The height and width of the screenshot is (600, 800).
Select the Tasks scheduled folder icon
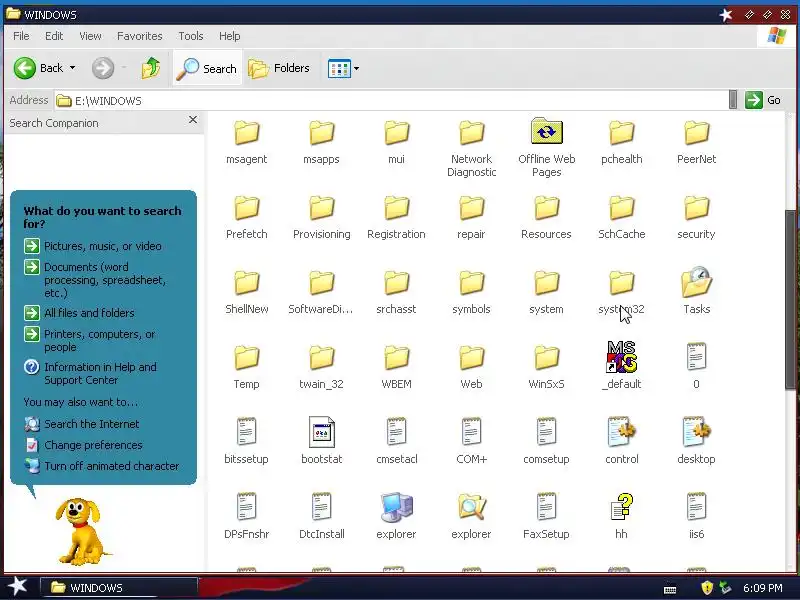click(696, 282)
